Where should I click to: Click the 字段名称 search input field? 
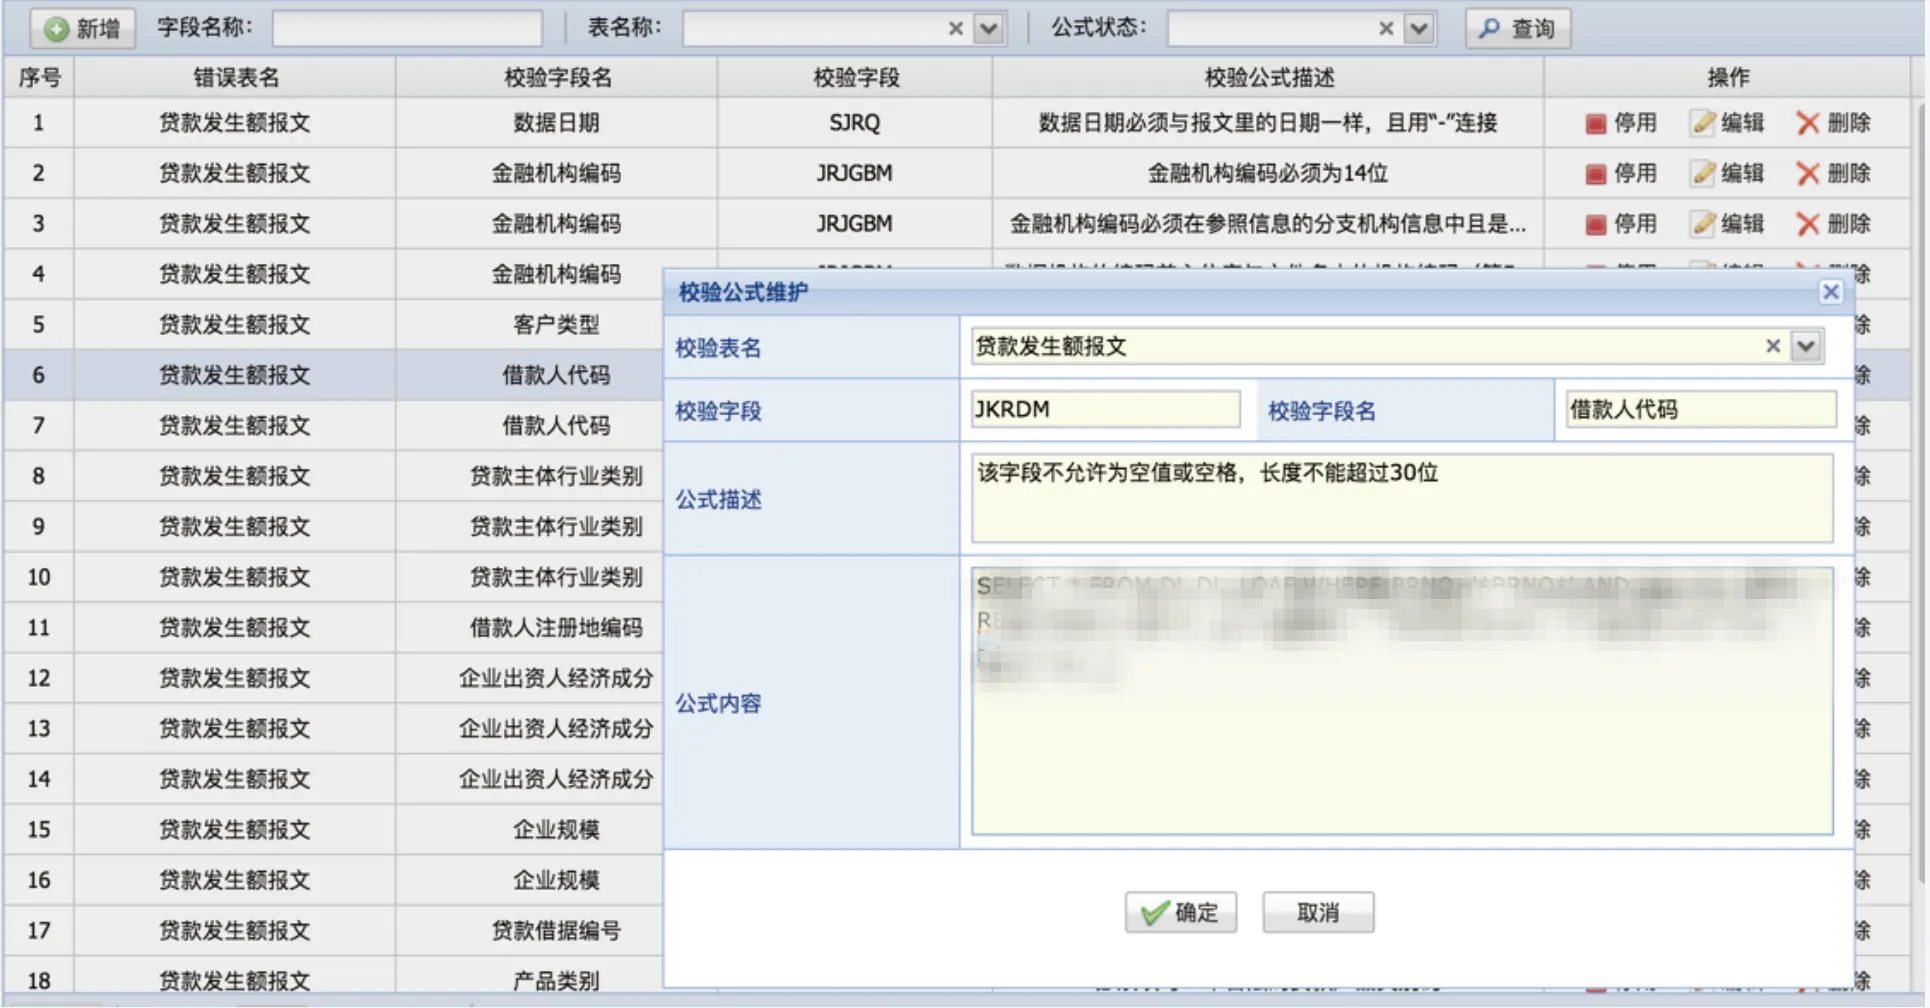click(x=407, y=28)
